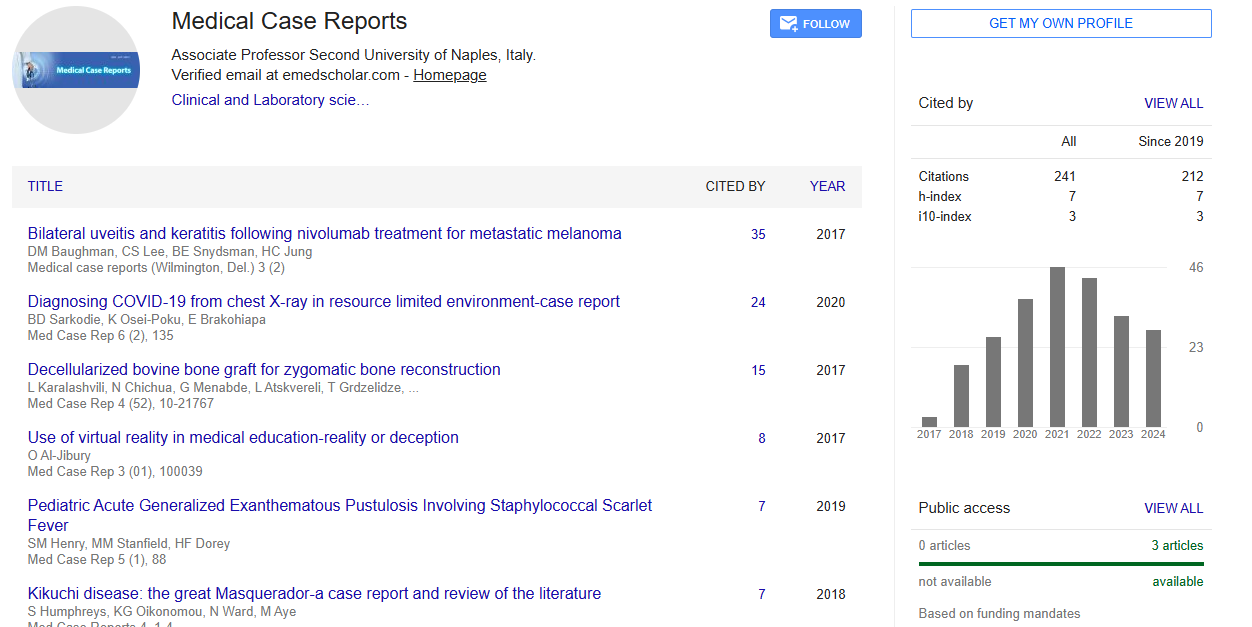Click the citation count 35 for first article
The width and height of the screenshot is (1252, 627).
[x=758, y=234]
